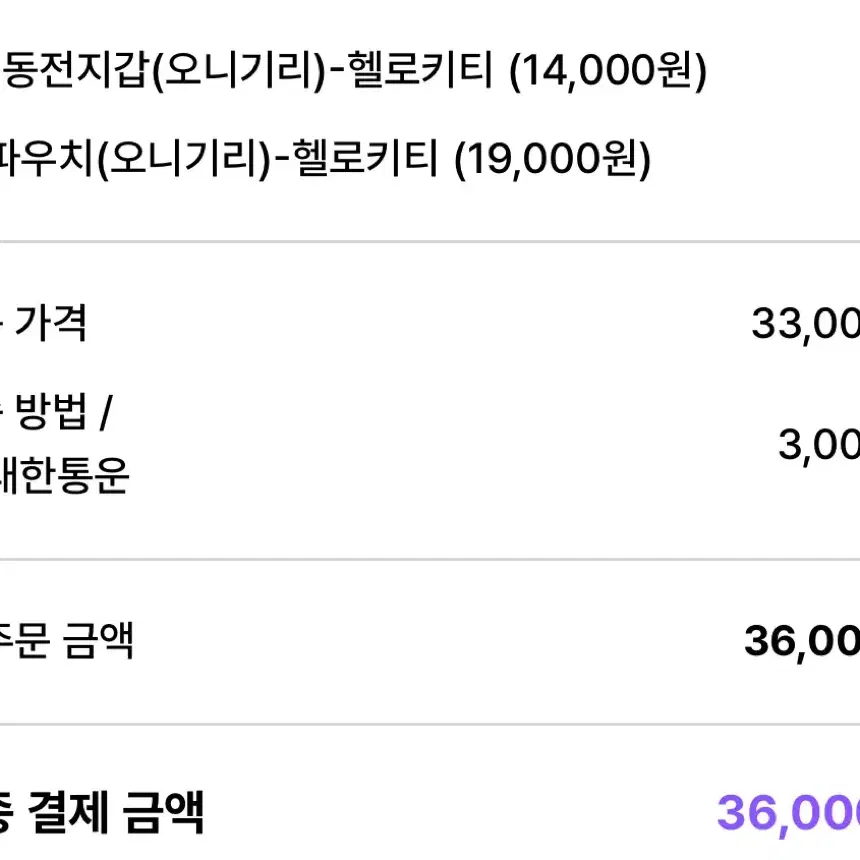The width and height of the screenshot is (860, 860).
Task: Click the 대한통운 courier text
Action: tap(64, 475)
